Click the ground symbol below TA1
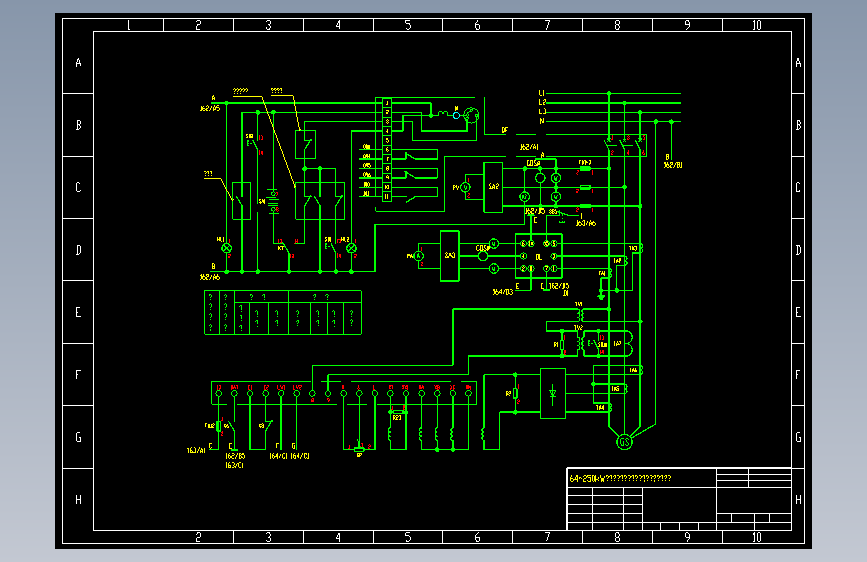This screenshot has width=867, height=562. click(x=601, y=297)
